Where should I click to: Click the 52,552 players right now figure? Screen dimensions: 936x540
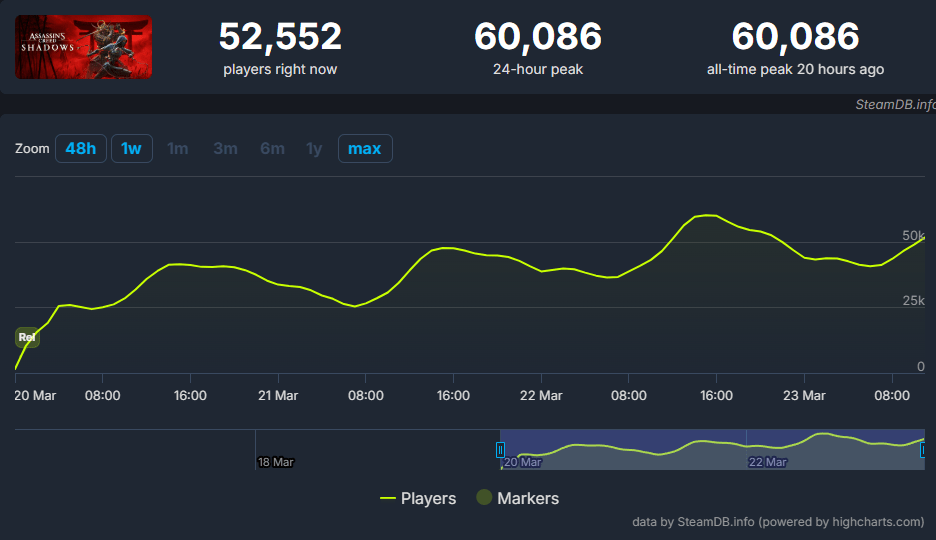(280, 38)
